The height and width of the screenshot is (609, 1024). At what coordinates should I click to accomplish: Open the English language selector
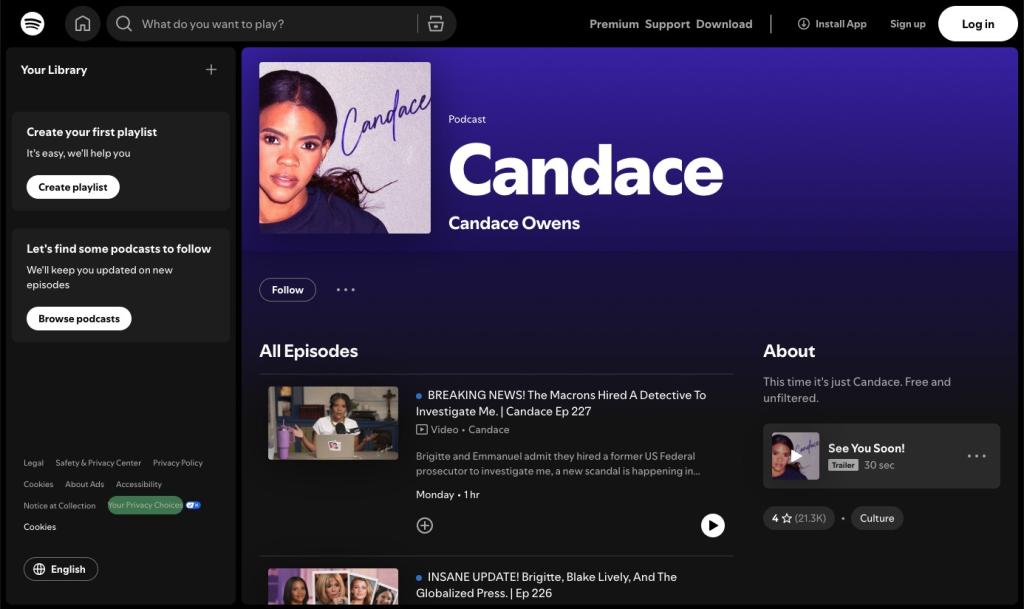coord(61,569)
